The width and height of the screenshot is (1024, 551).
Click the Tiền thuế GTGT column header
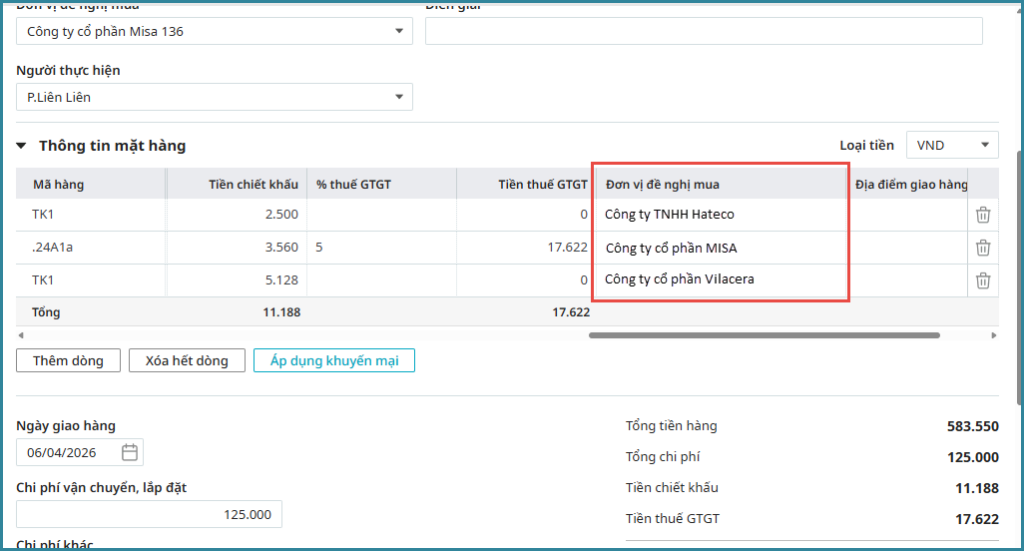526,184
